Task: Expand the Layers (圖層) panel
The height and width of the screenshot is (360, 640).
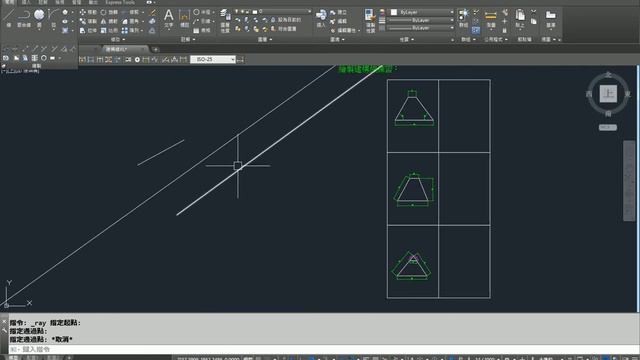Action: point(265,40)
